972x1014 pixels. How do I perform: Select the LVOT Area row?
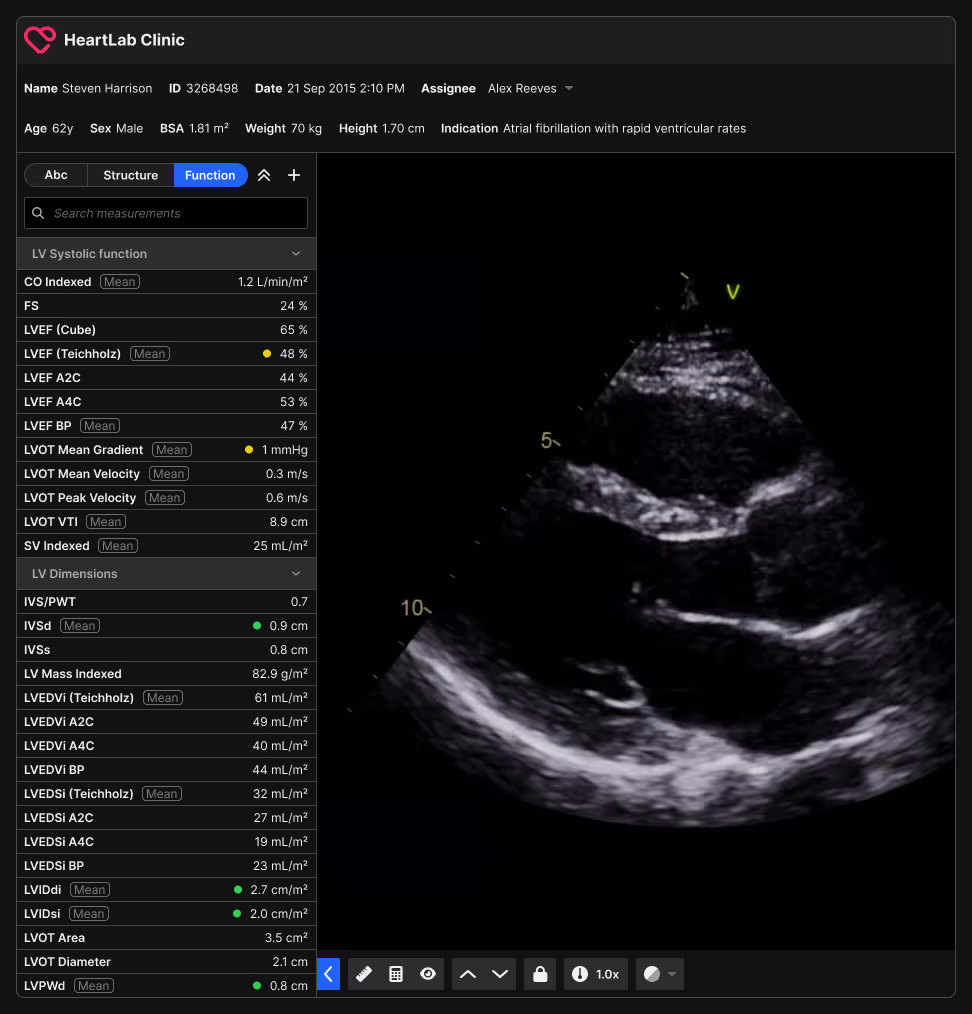click(166, 938)
